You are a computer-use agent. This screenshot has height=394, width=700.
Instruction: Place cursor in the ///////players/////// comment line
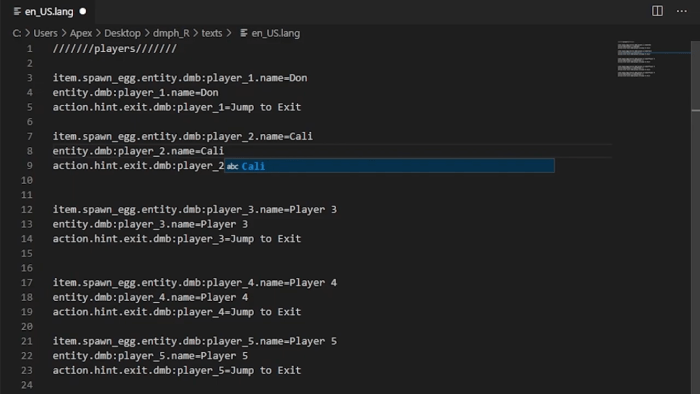[115, 49]
